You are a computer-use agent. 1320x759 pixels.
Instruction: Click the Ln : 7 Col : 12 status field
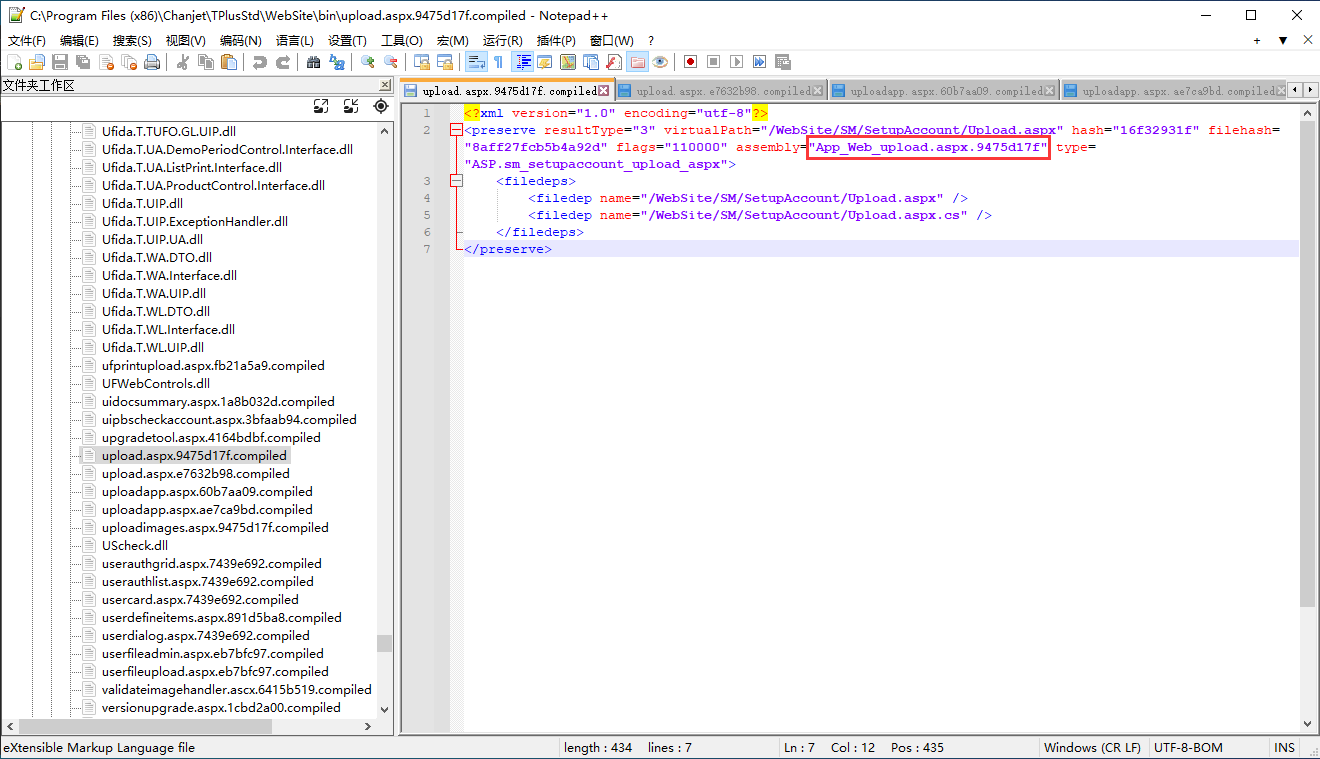point(828,748)
